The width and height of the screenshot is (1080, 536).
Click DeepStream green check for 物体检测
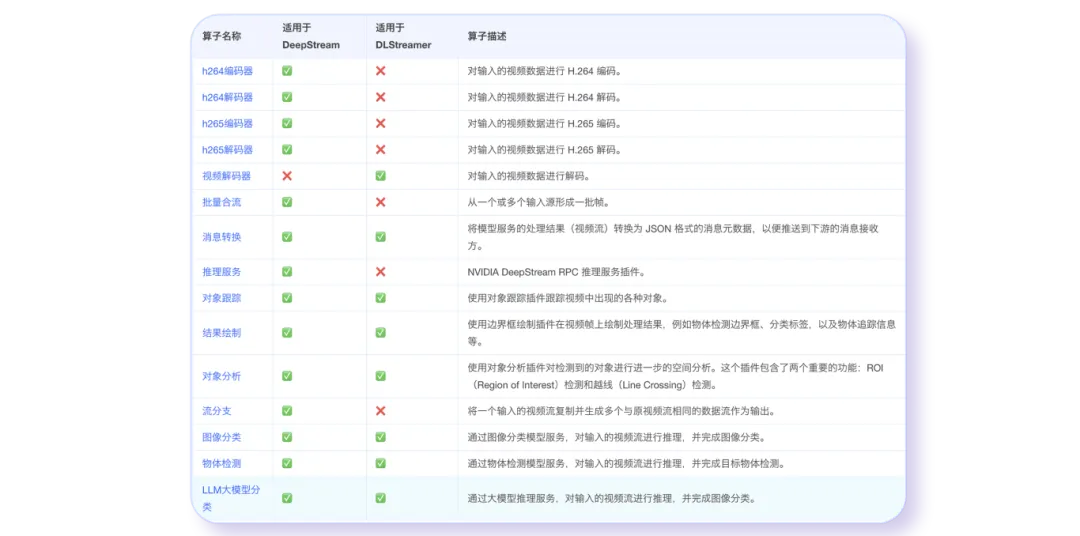(287, 463)
